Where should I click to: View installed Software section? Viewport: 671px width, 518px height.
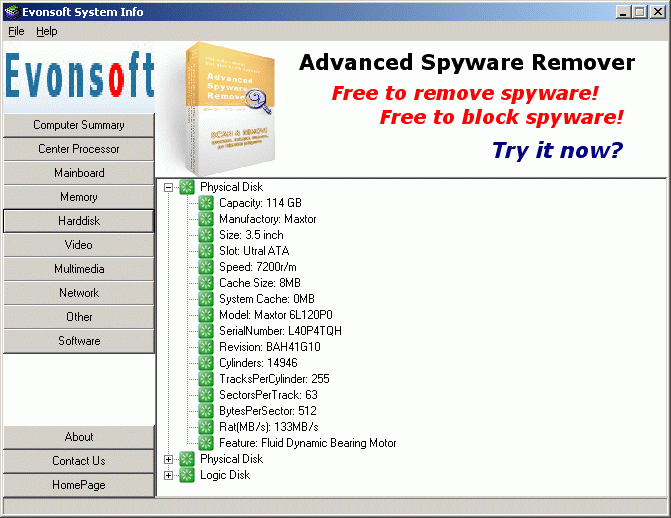pos(79,341)
